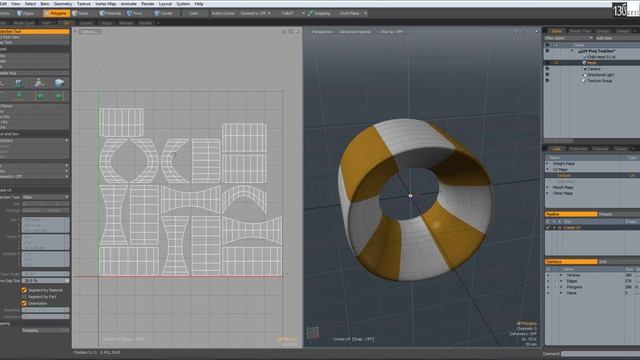This screenshot has width=640, height=360.
Task: Open the Vertex Map menu
Action: tap(106, 4)
